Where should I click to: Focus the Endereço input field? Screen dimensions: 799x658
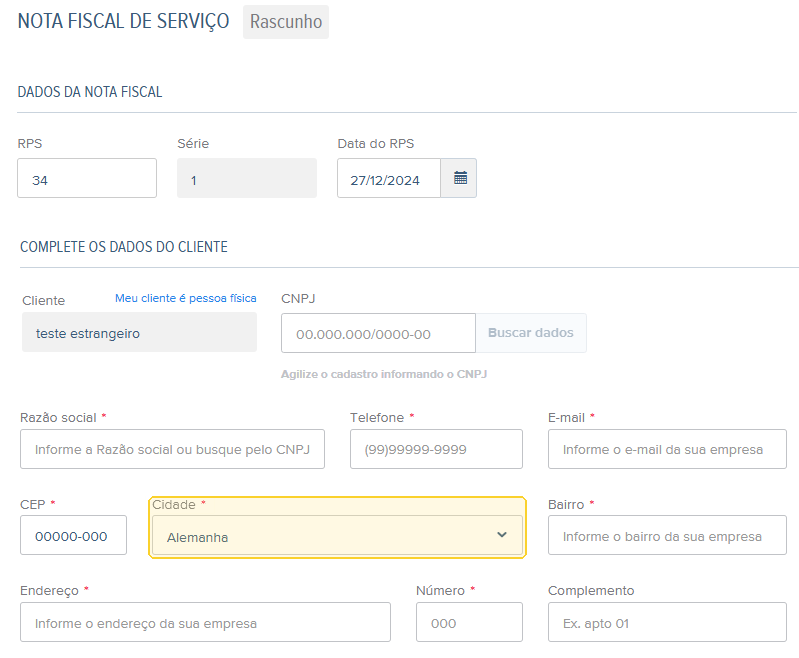[x=205, y=622]
